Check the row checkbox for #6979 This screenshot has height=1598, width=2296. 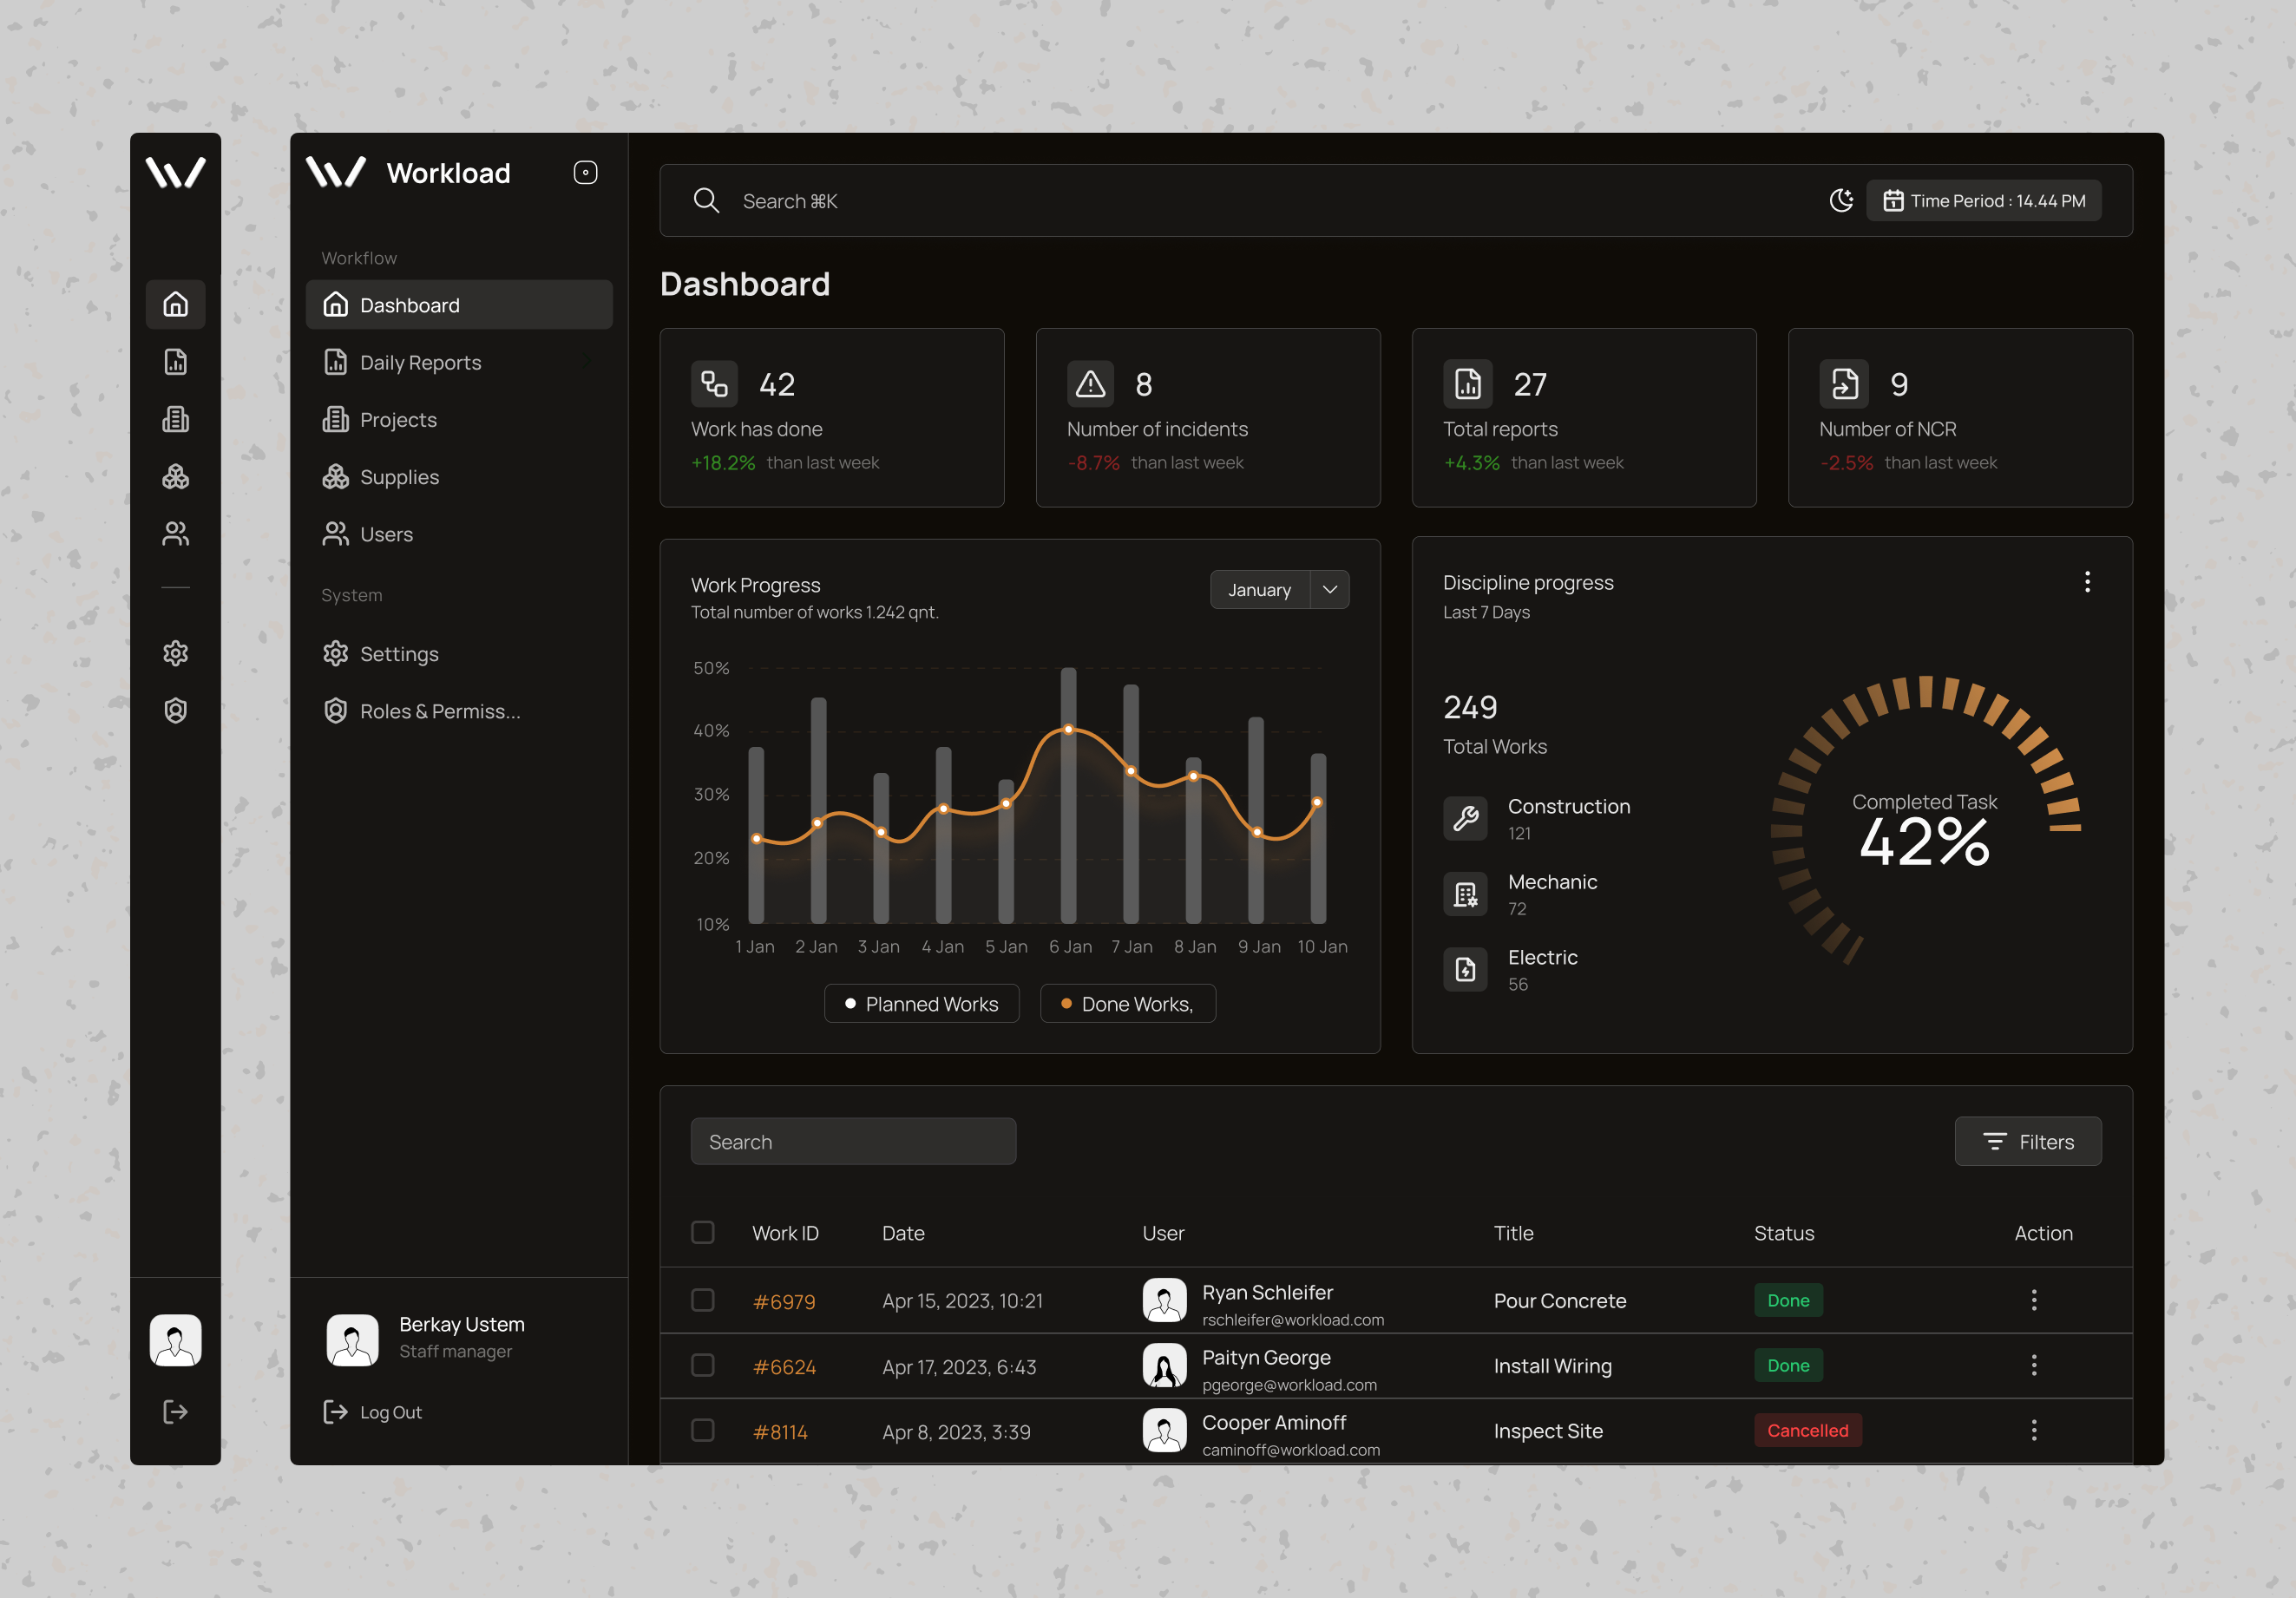[x=703, y=1300]
